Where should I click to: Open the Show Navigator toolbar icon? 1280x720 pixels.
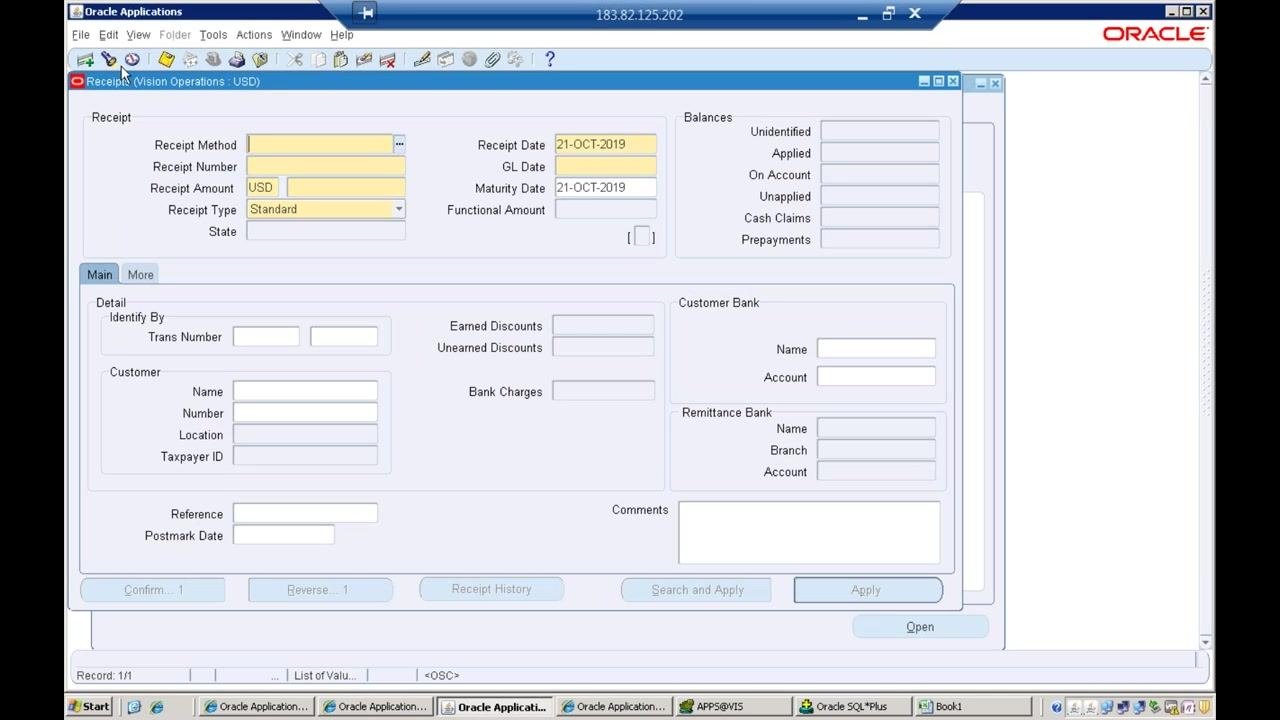[x=132, y=60]
